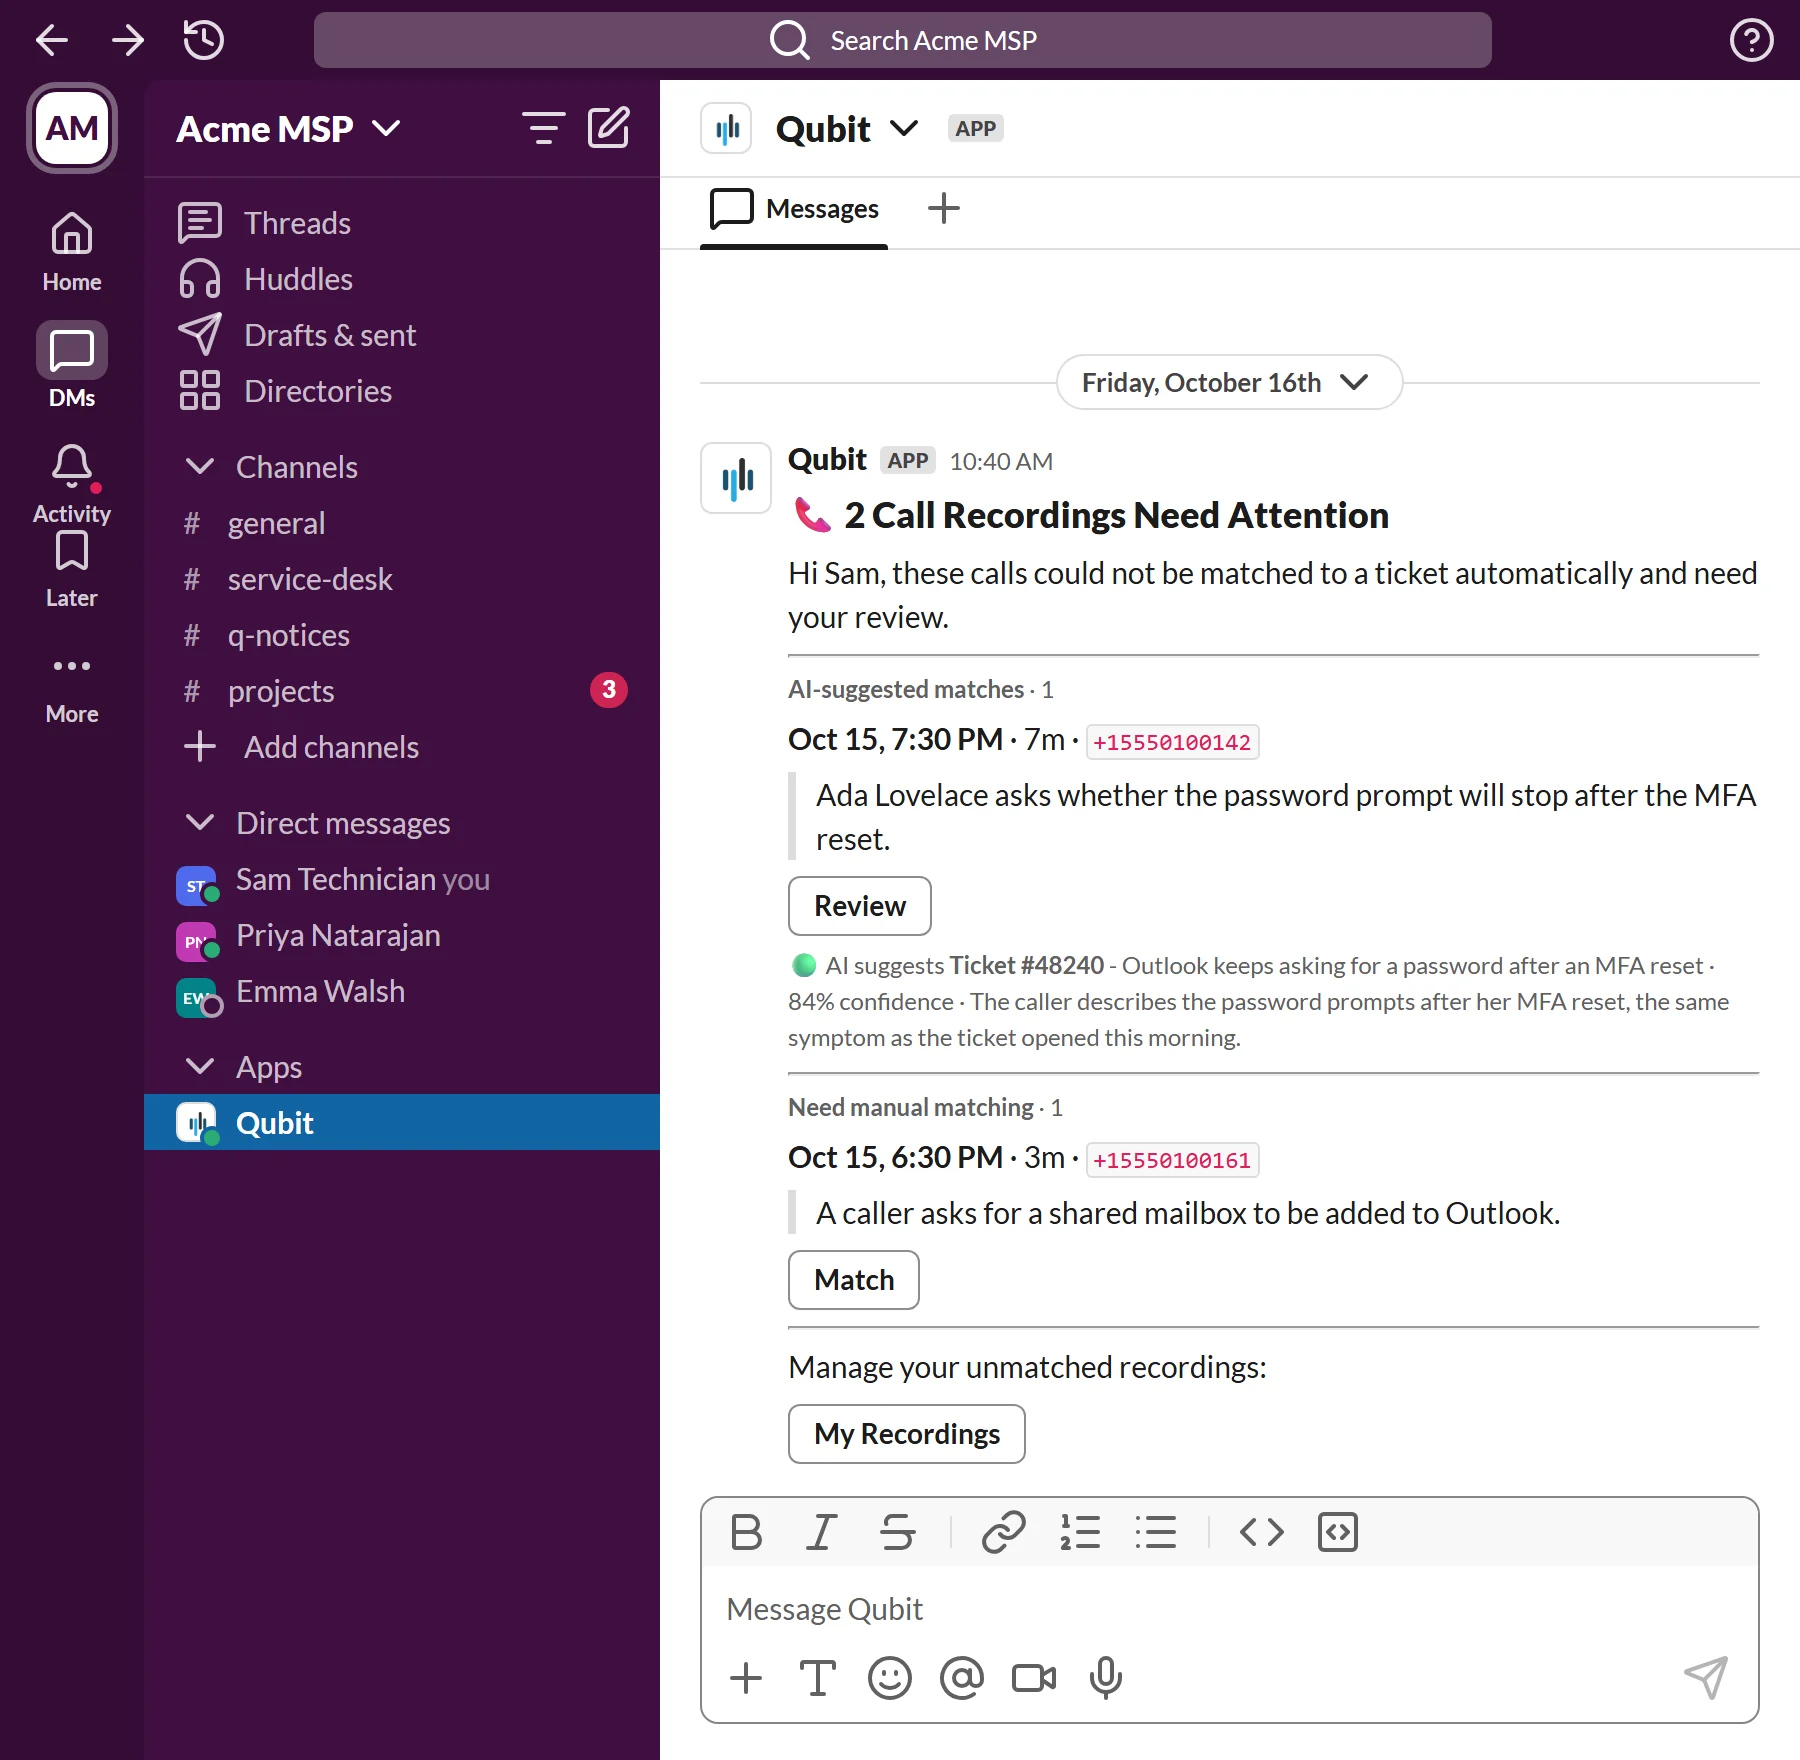
Task: Insert a code block
Action: click(1338, 1532)
